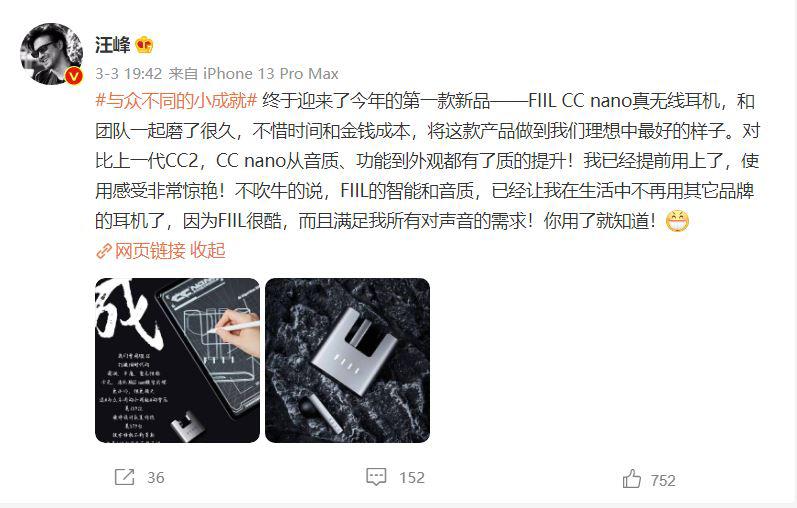Open the 网页链接 web link

pyautogui.click(x=149, y=251)
